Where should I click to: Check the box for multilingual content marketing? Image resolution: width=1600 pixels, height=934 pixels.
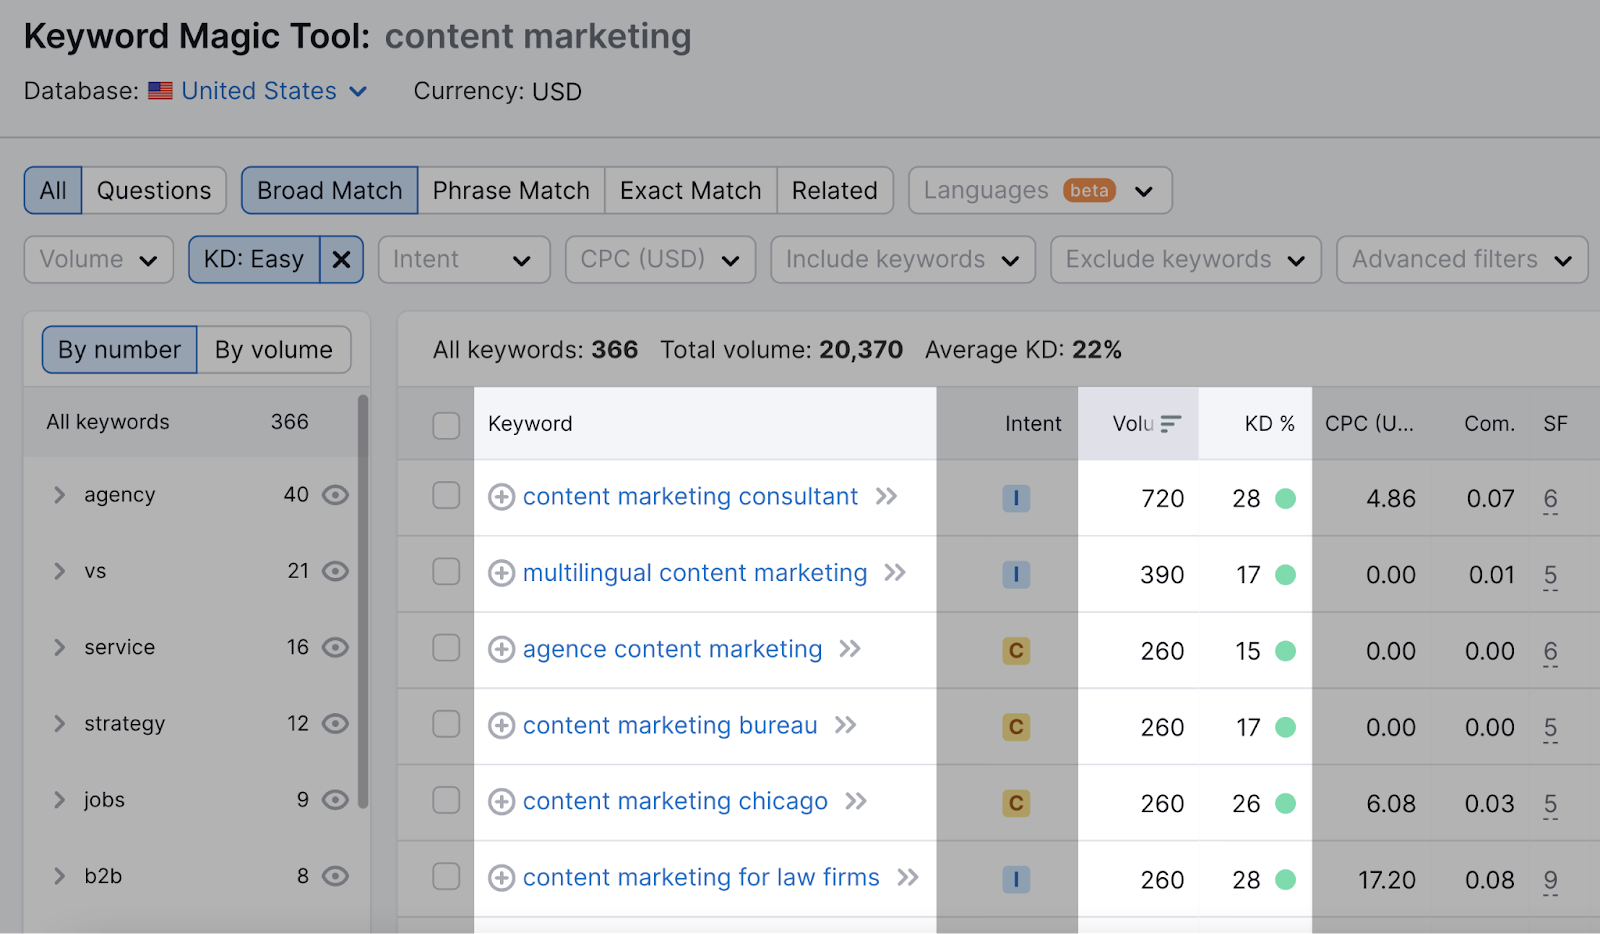(x=446, y=572)
